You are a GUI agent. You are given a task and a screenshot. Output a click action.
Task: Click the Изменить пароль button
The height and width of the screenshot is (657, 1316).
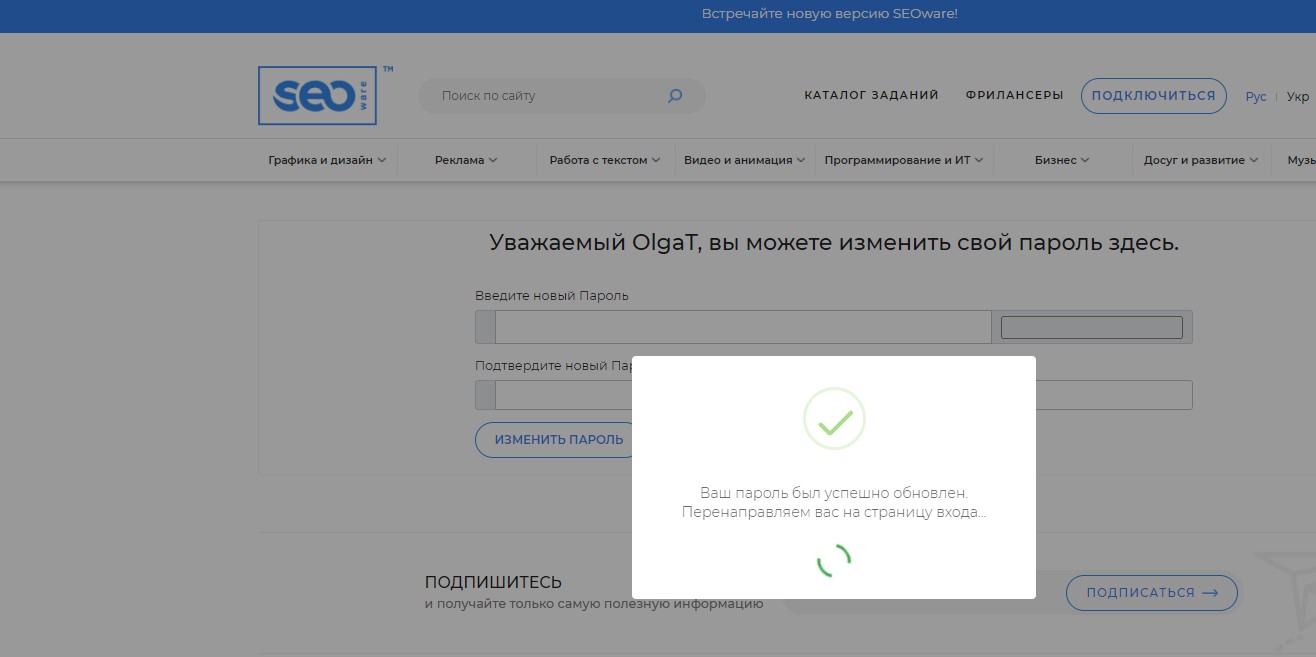558,440
